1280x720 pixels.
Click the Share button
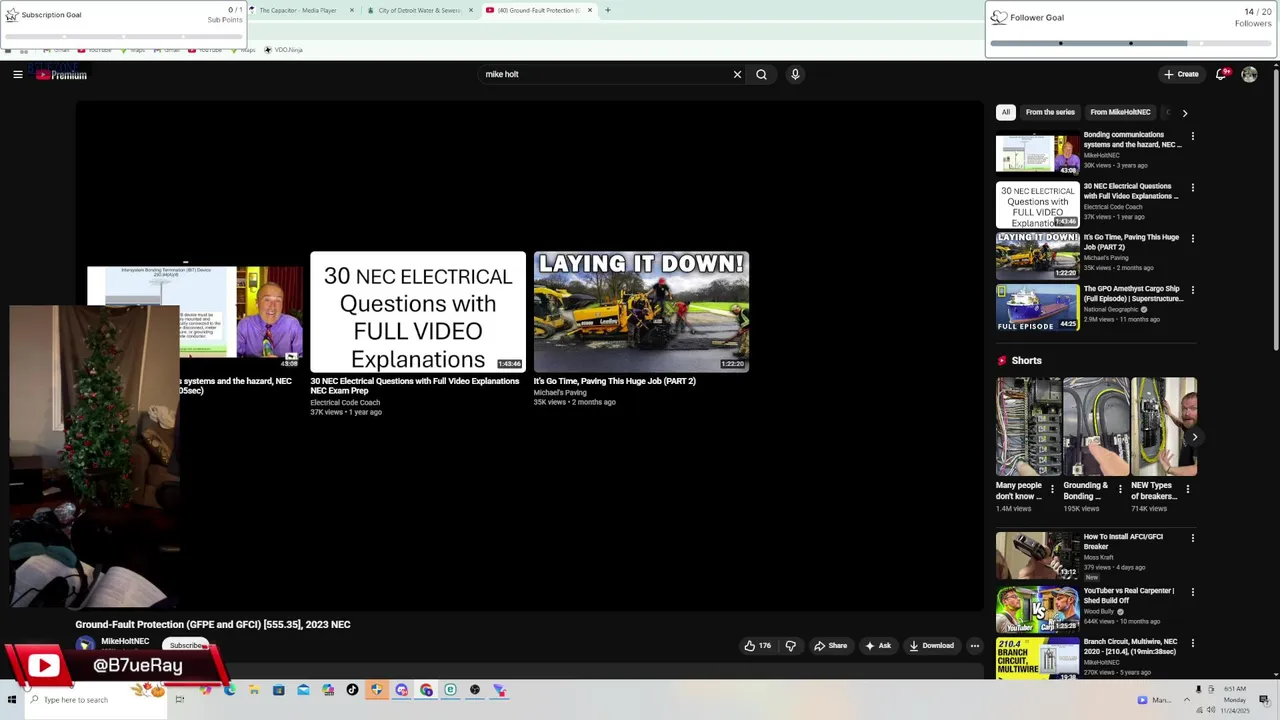(830, 646)
